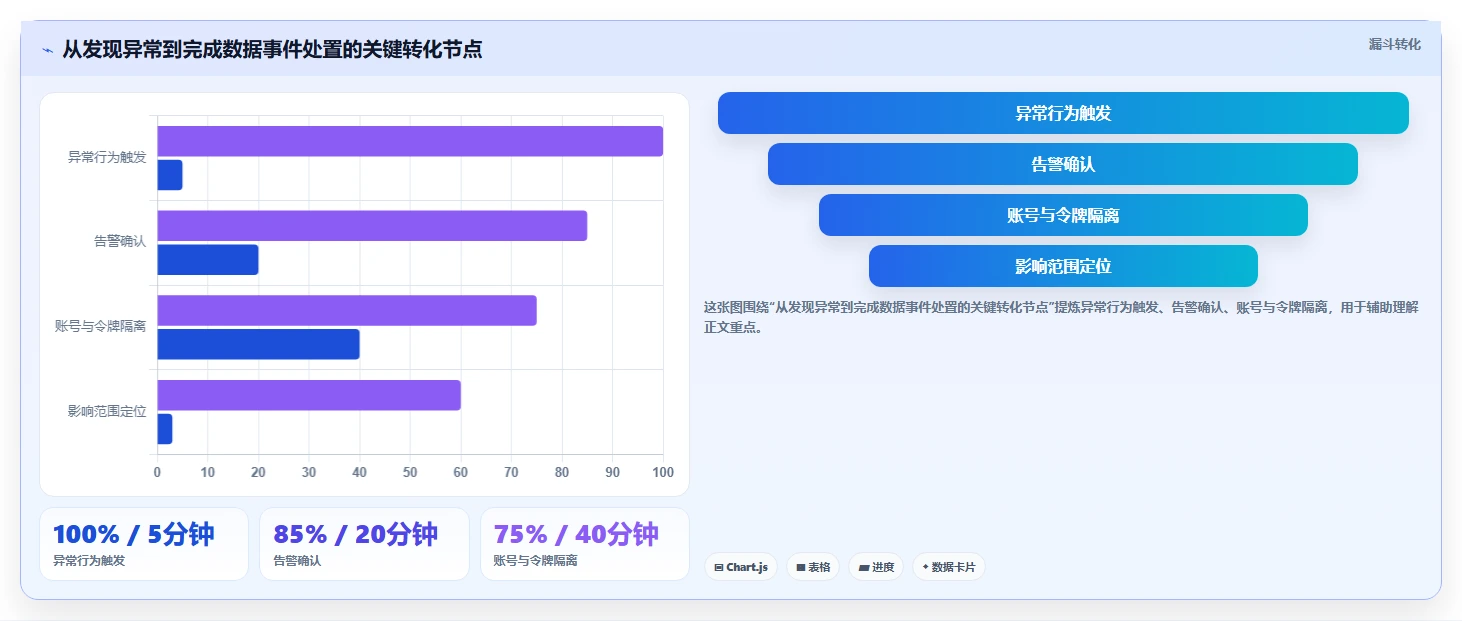Click the x-axis tick label 20
1462x621 pixels.
coord(258,472)
